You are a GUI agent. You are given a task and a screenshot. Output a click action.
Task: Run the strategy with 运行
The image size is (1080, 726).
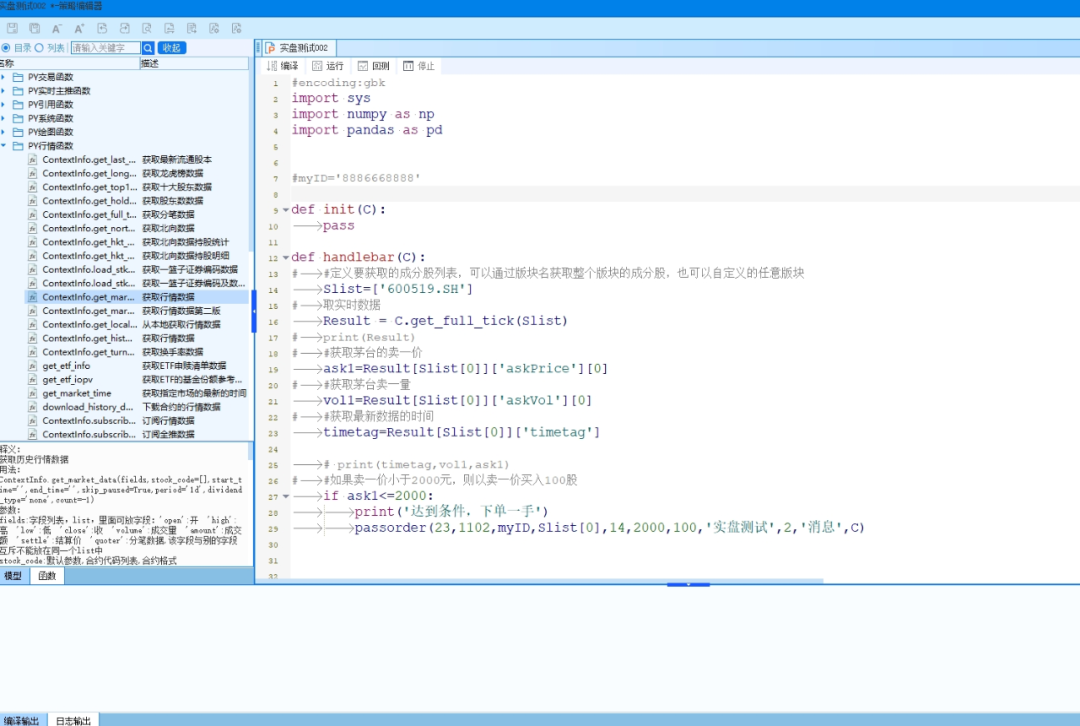[x=327, y=66]
